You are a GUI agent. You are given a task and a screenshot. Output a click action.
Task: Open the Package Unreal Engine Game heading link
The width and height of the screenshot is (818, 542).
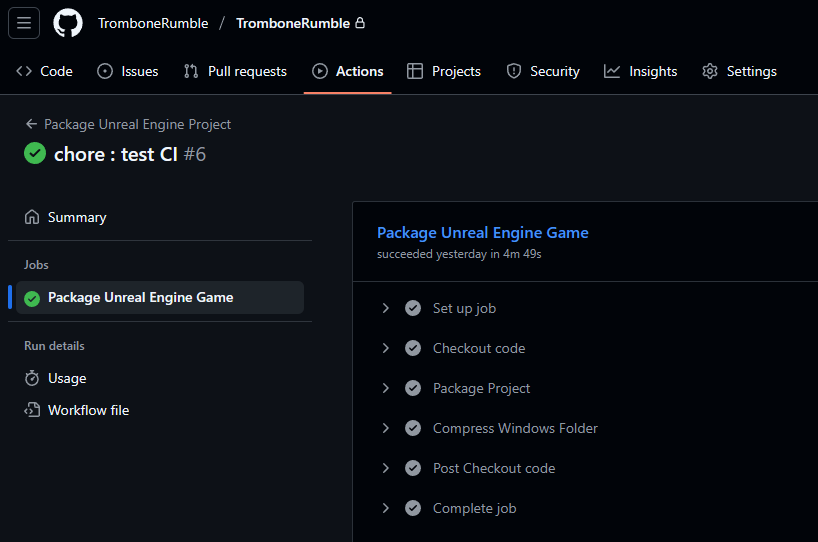[x=483, y=233]
